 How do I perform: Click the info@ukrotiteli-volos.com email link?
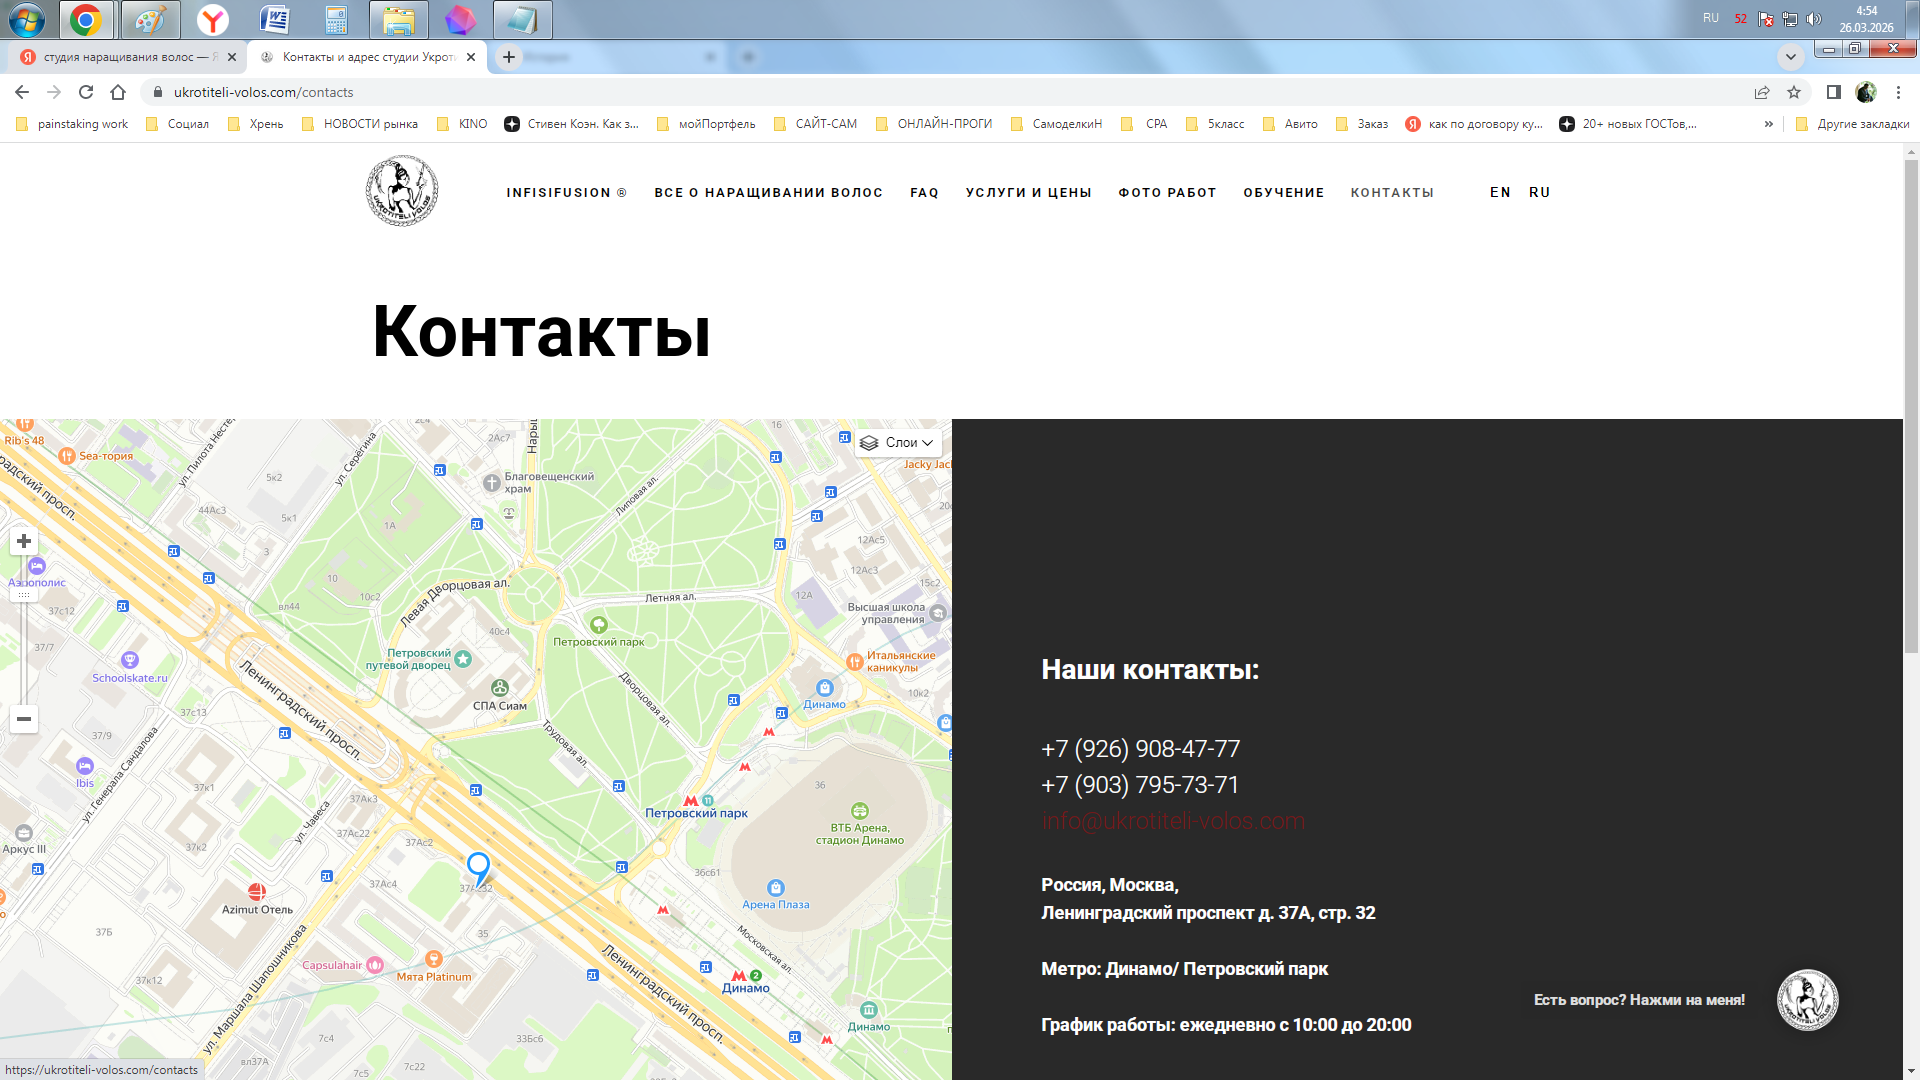pos(1173,821)
